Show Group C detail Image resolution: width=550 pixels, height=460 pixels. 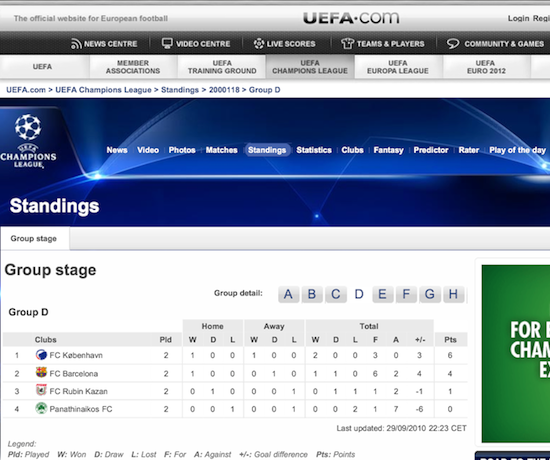coord(335,294)
